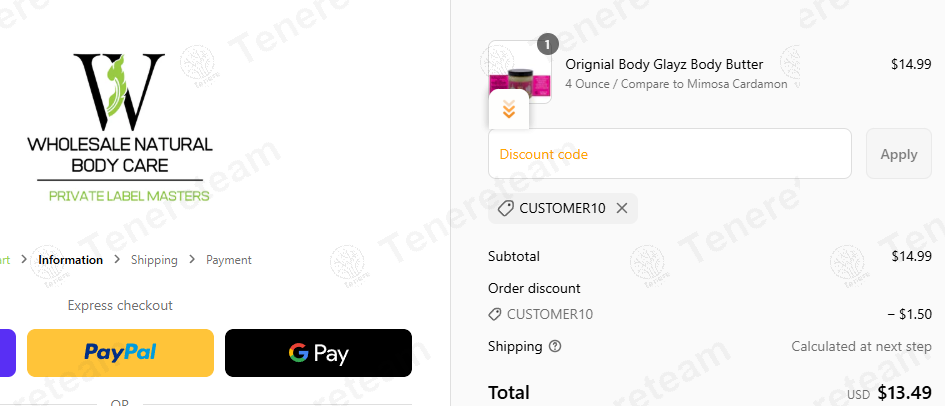Click the Body Butter product thumbnail
The width and height of the screenshot is (945, 406).
point(520,72)
